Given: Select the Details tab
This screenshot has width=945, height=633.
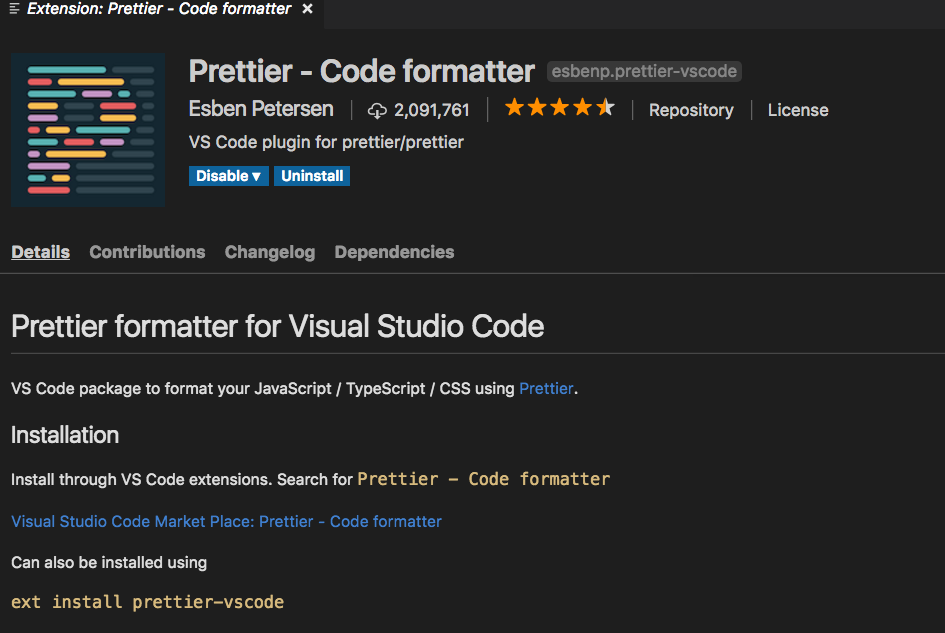Looking at the screenshot, I should coord(40,252).
